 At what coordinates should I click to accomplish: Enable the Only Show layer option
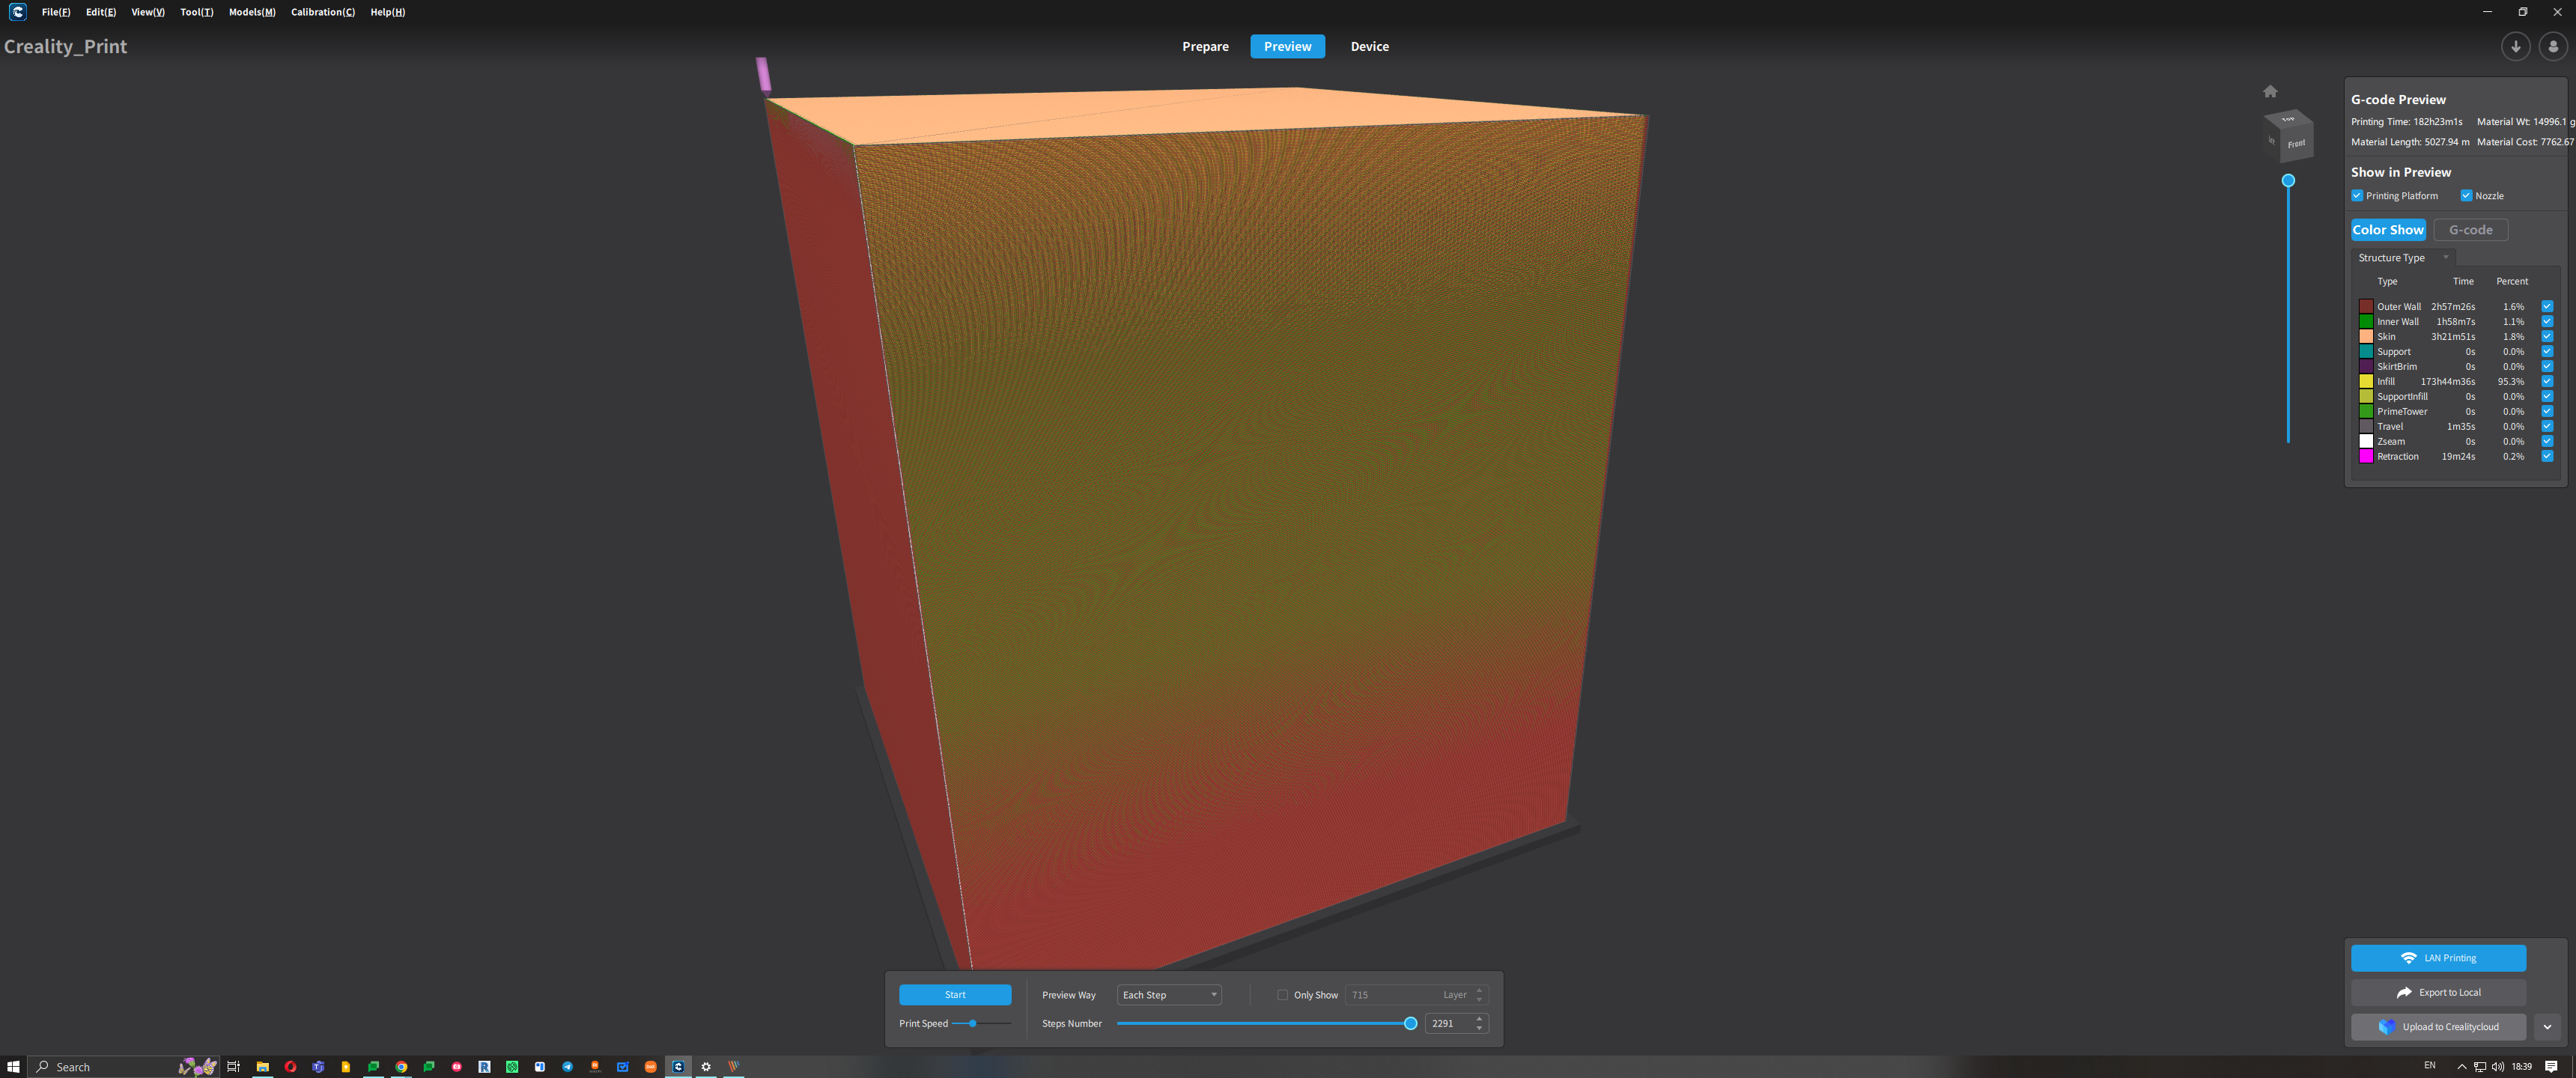click(1282, 994)
